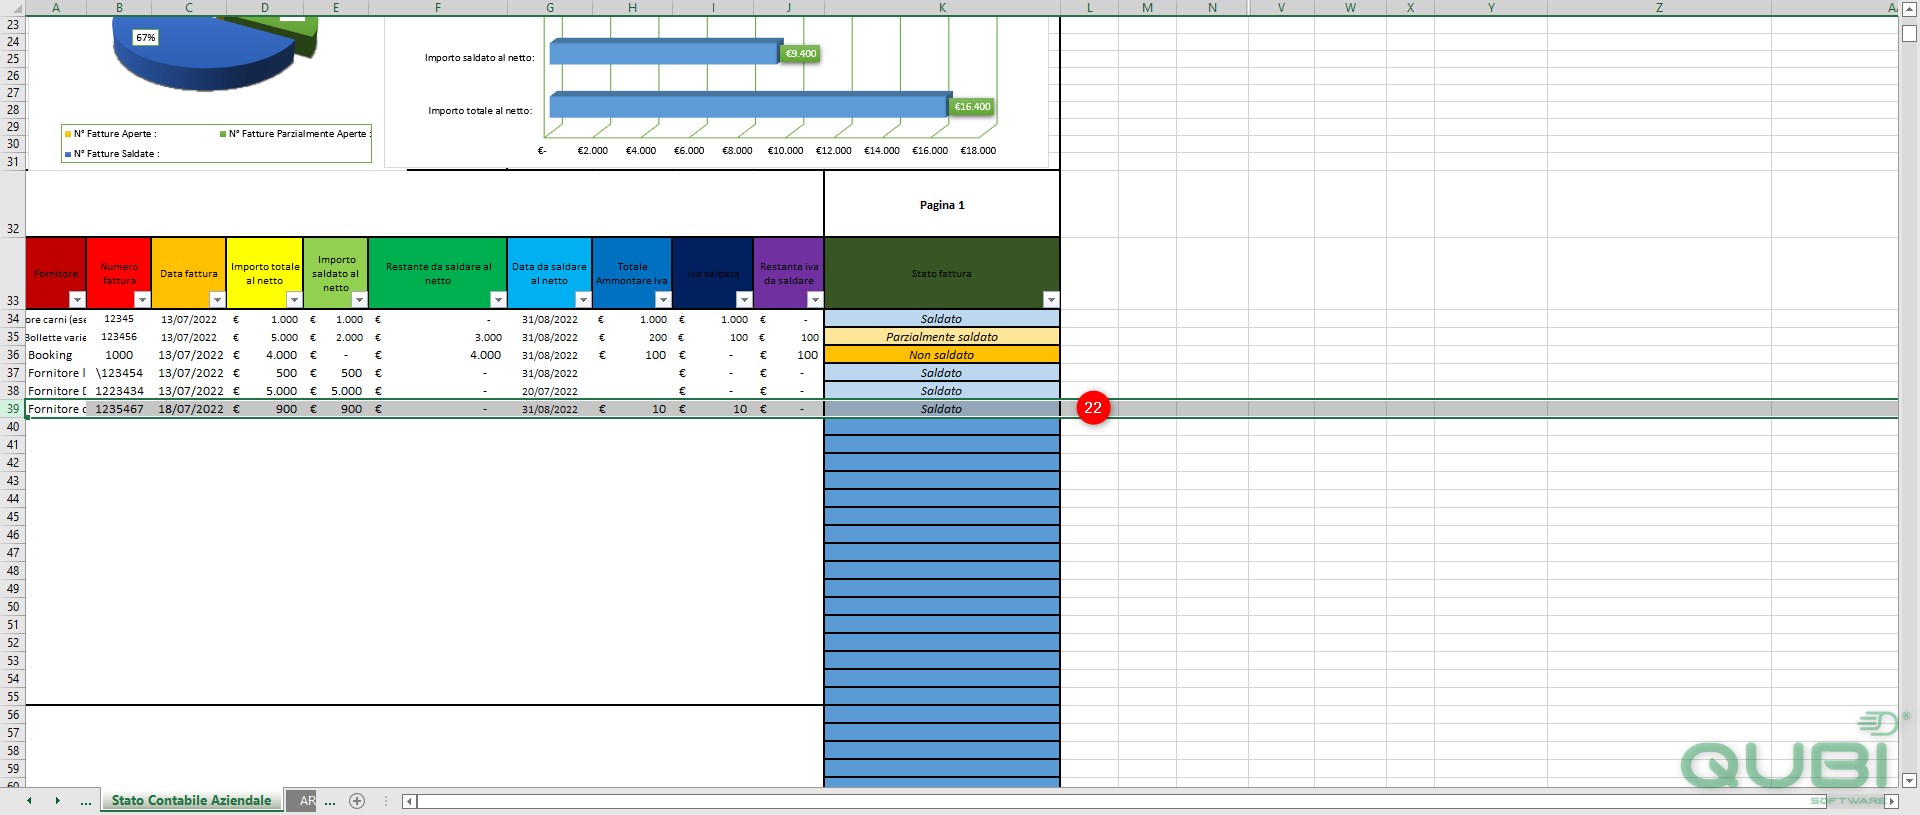Open the Restante da saldare al netto filter arrow
The width and height of the screenshot is (1920, 815).
(x=498, y=300)
